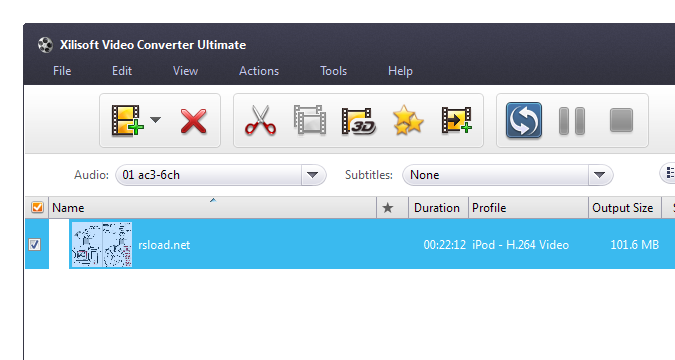Viewport: 675px width, 360px height.
Task: Open the Actions menu
Action: pyautogui.click(x=259, y=71)
